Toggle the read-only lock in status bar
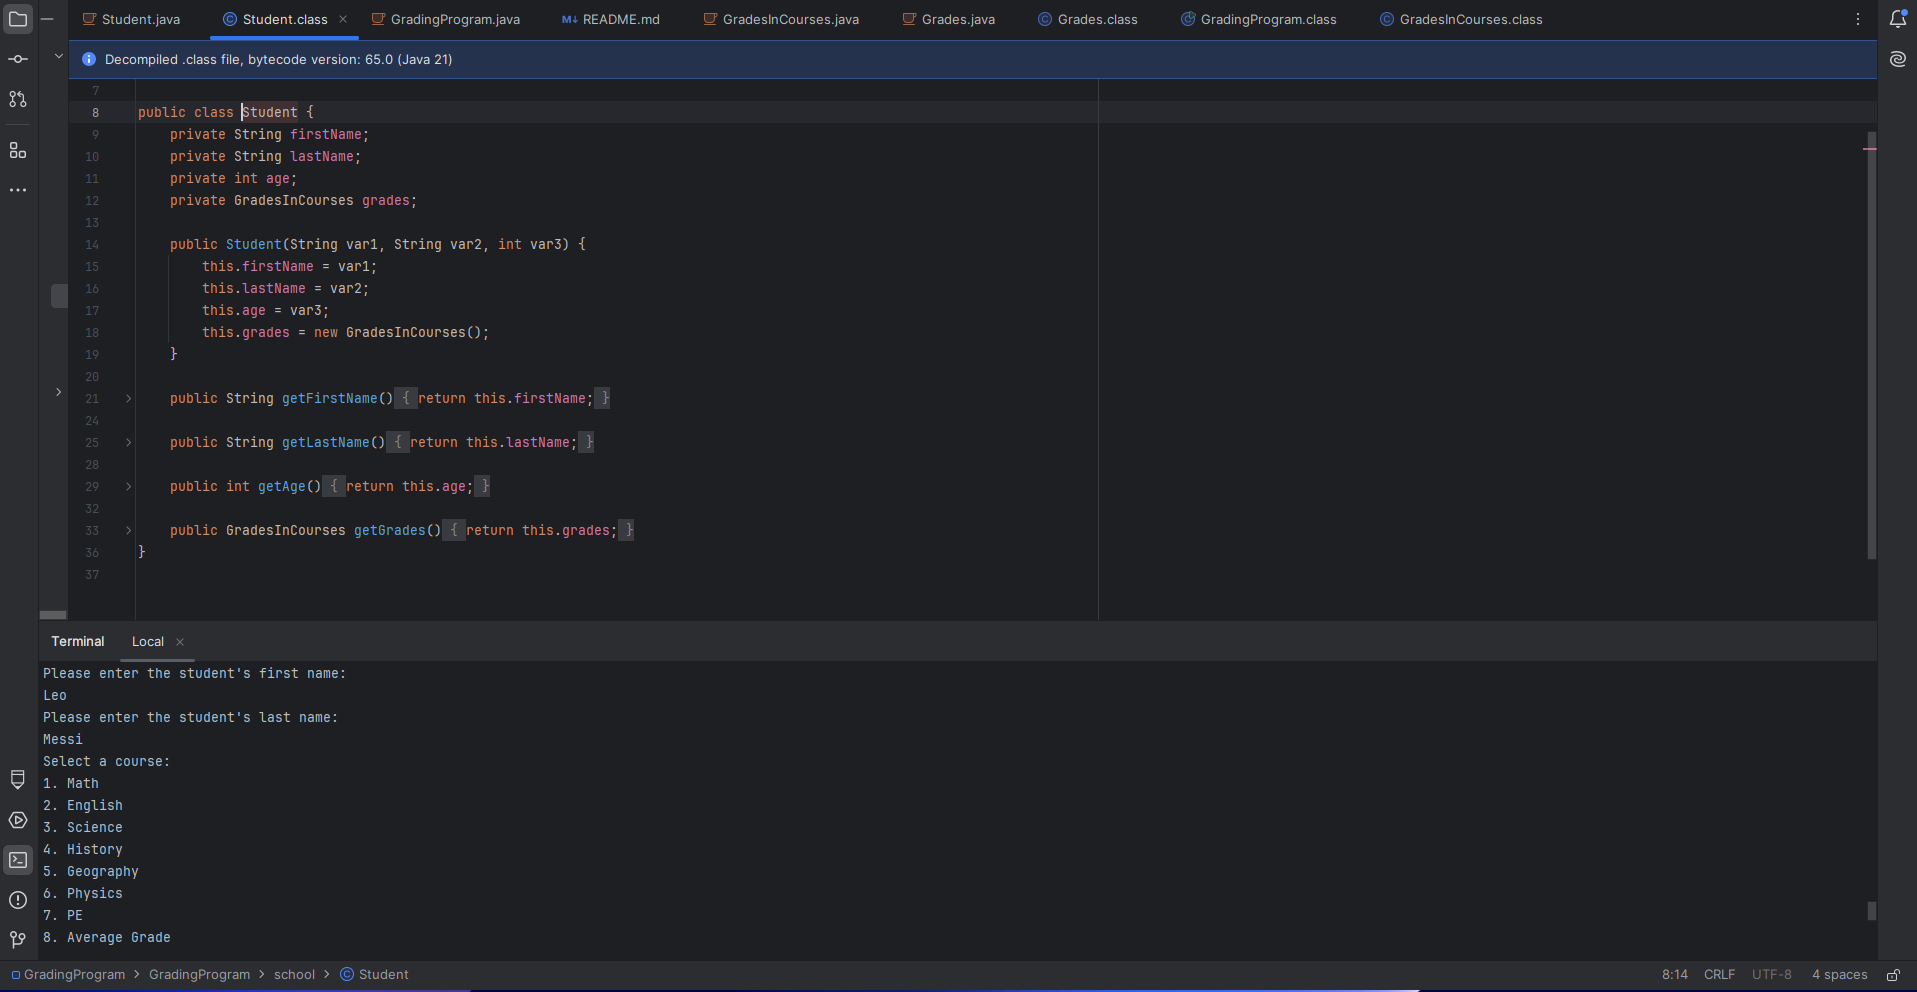 (x=1893, y=975)
